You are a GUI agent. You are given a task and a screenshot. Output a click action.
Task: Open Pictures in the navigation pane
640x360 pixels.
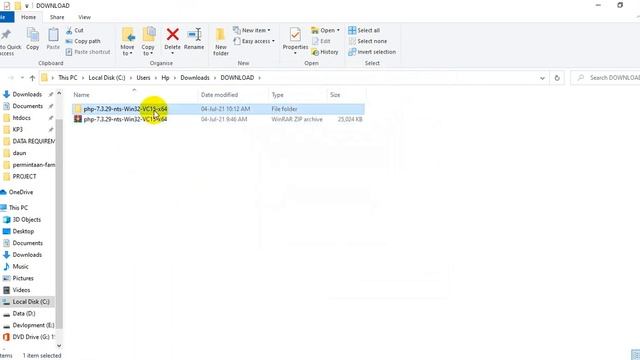click(x=23, y=278)
